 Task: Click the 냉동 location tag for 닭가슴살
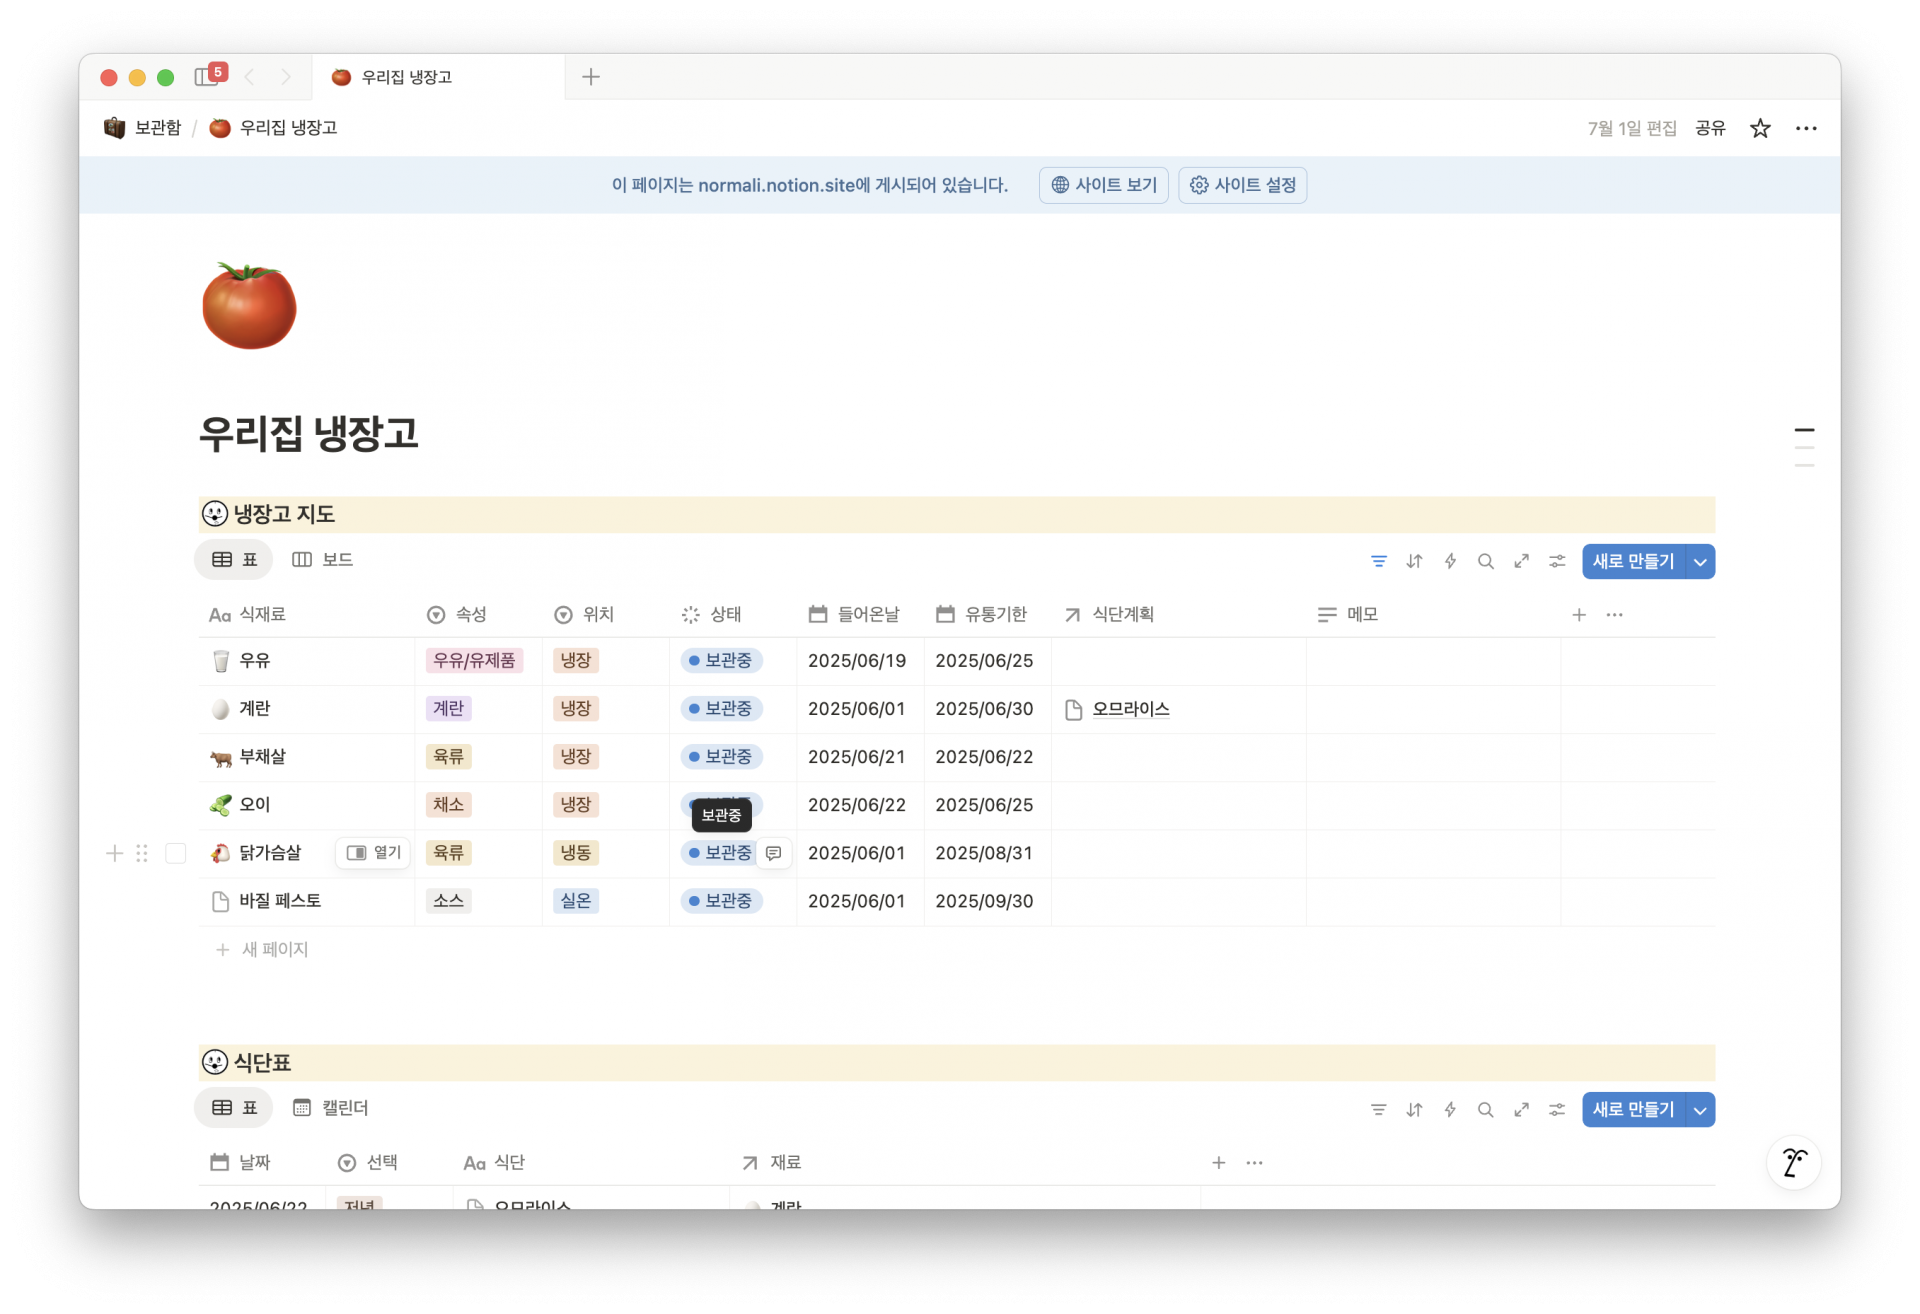click(576, 853)
